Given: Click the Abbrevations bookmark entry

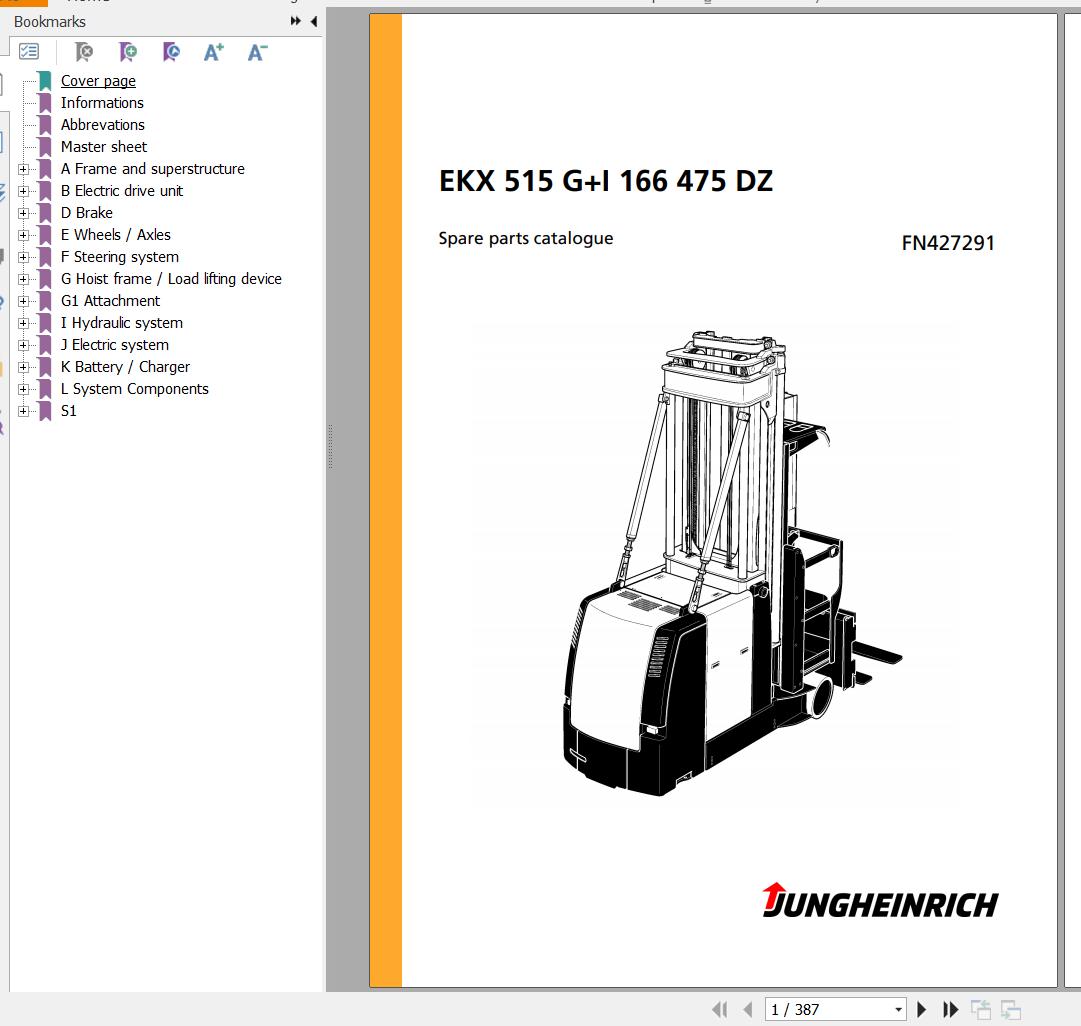Looking at the screenshot, I should pos(103,125).
